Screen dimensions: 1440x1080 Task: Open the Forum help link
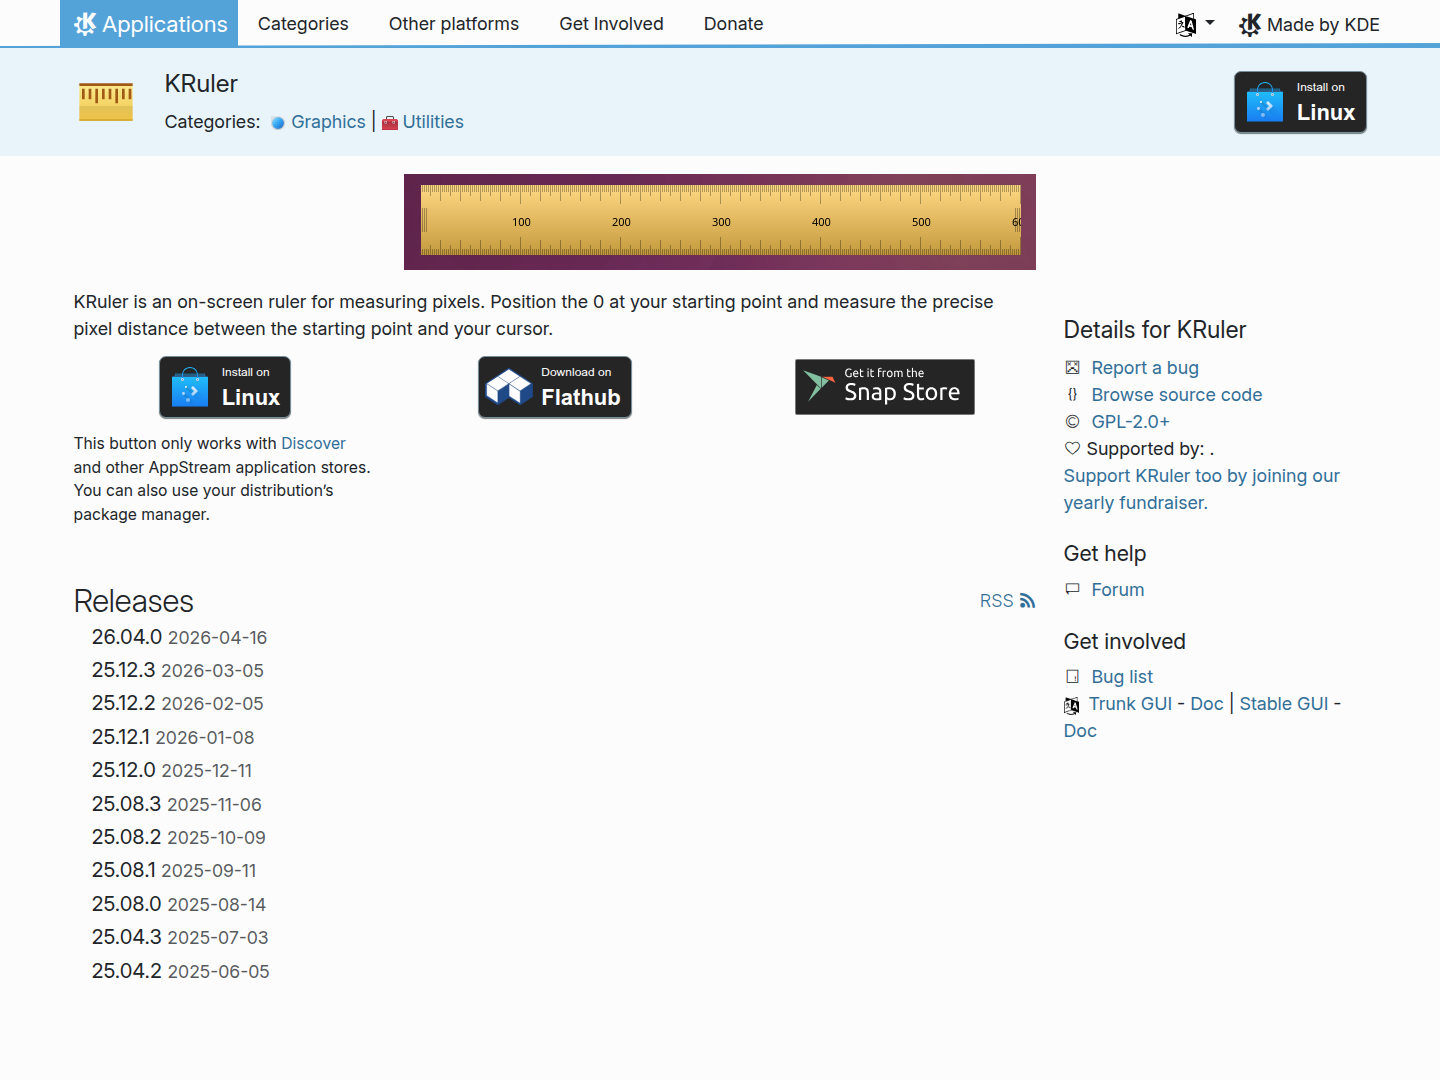click(x=1118, y=590)
